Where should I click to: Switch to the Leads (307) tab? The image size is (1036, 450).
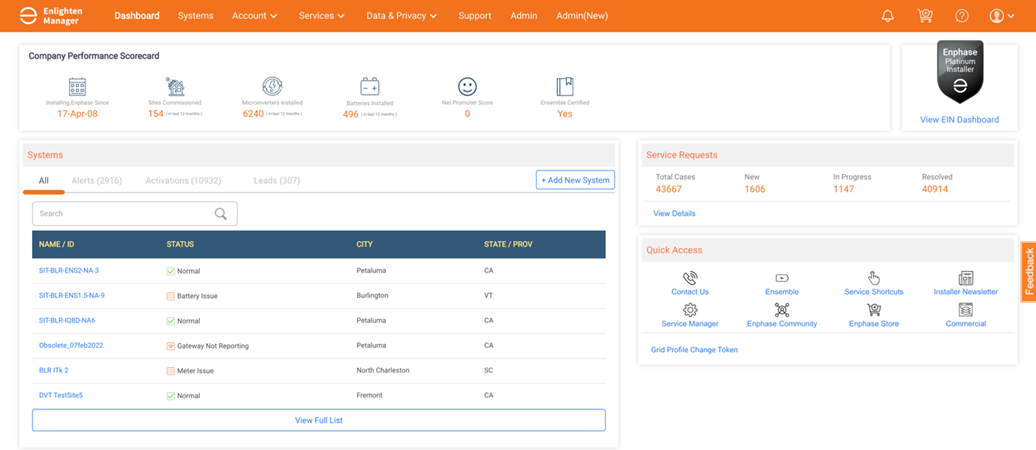[277, 180]
